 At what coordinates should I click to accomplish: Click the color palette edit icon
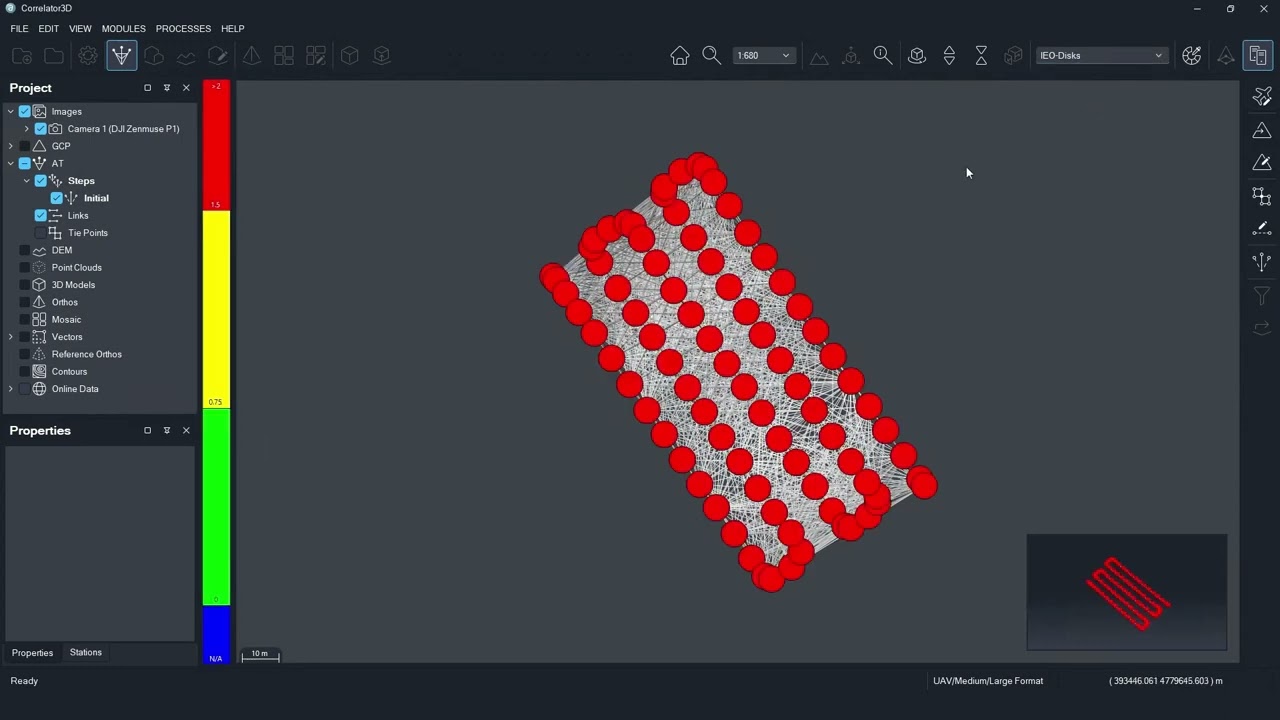pos(1191,56)
